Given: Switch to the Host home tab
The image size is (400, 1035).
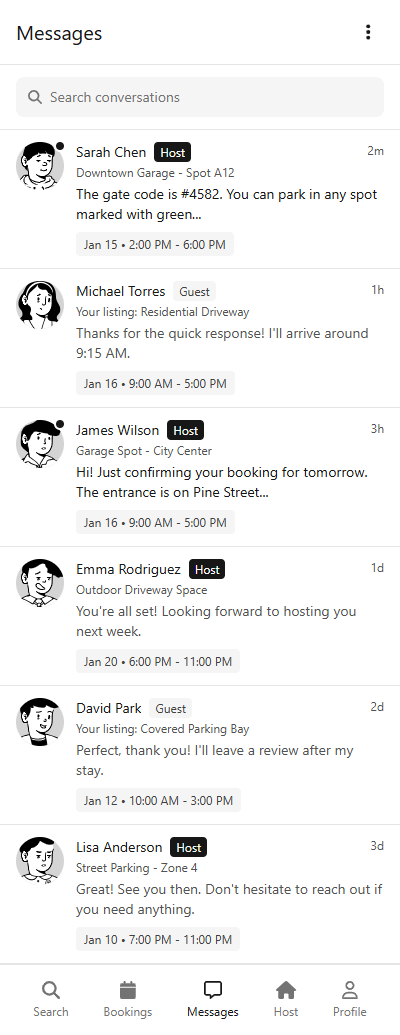Looking at the screenshot, I should pos(286,999).
